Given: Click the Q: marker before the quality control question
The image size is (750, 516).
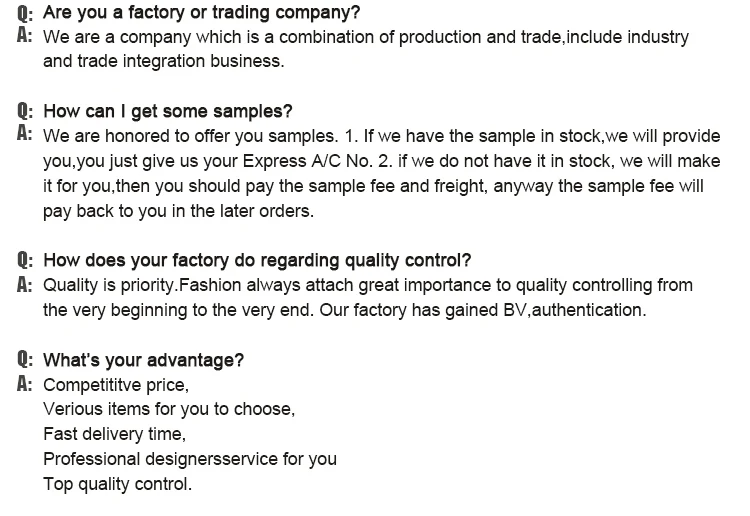Looking at the screenshot, I should tap(26, 260).
